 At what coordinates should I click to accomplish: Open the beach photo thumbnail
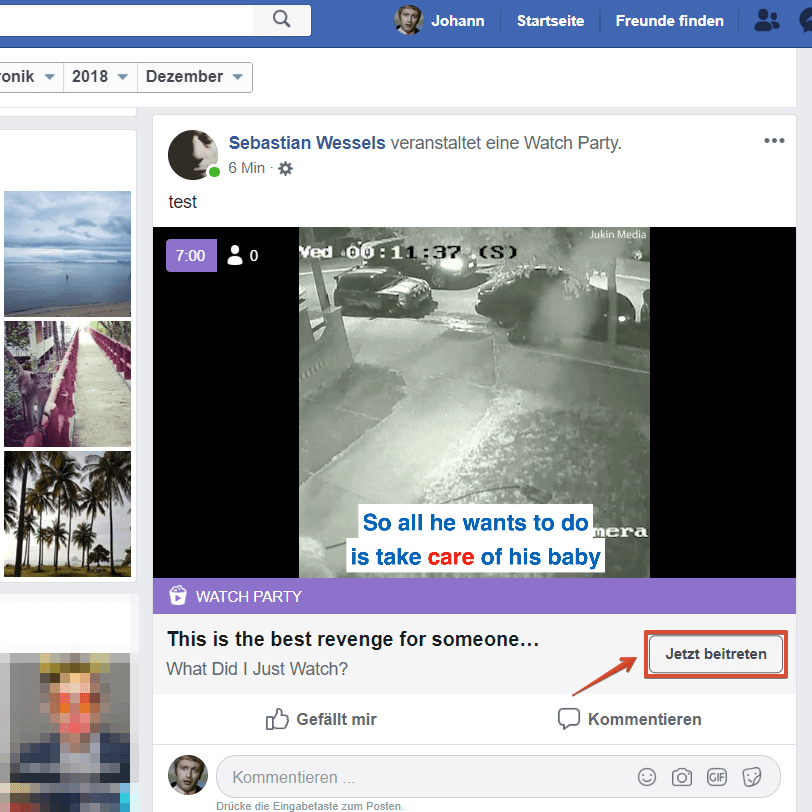tap(67, 254)
